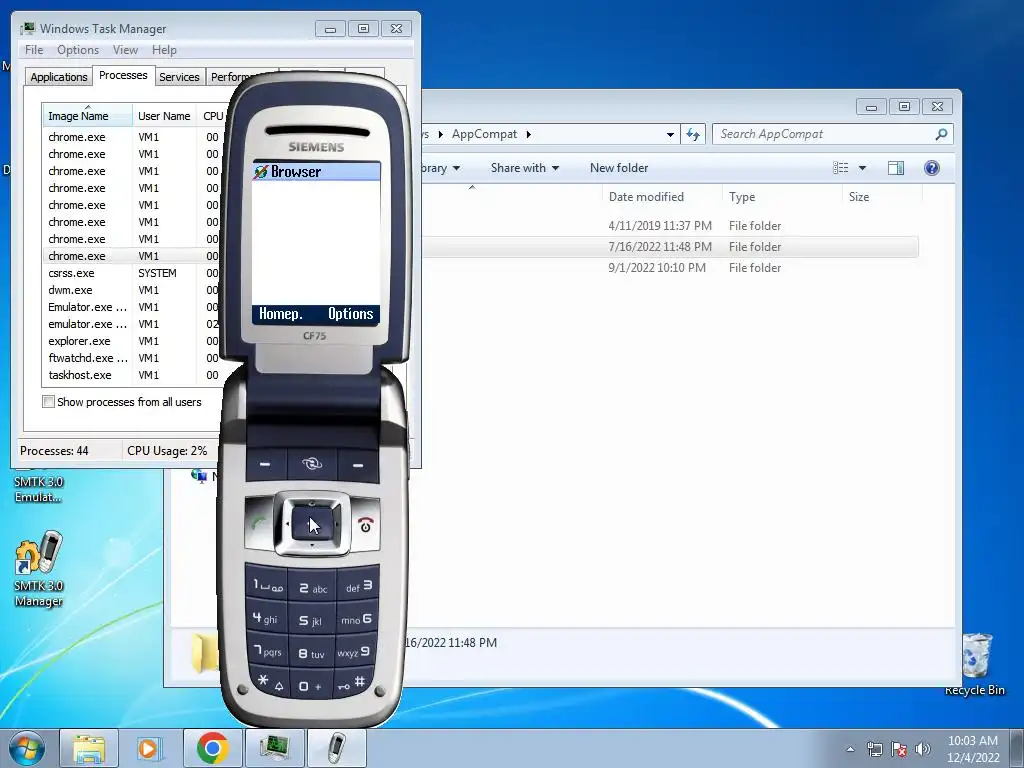Sort files by Type column
Screen dimensions: 1024x768
coord(782,197)
